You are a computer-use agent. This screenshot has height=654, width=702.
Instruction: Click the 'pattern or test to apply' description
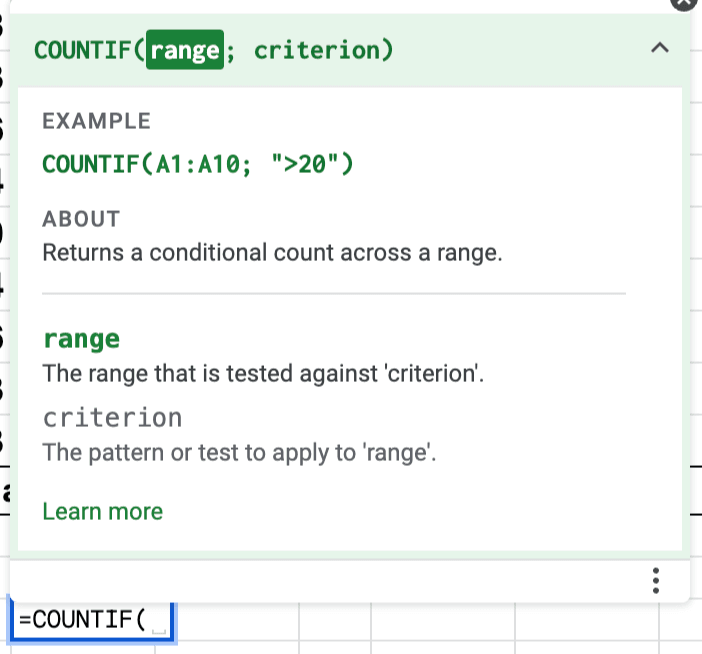tap(240, 452)
